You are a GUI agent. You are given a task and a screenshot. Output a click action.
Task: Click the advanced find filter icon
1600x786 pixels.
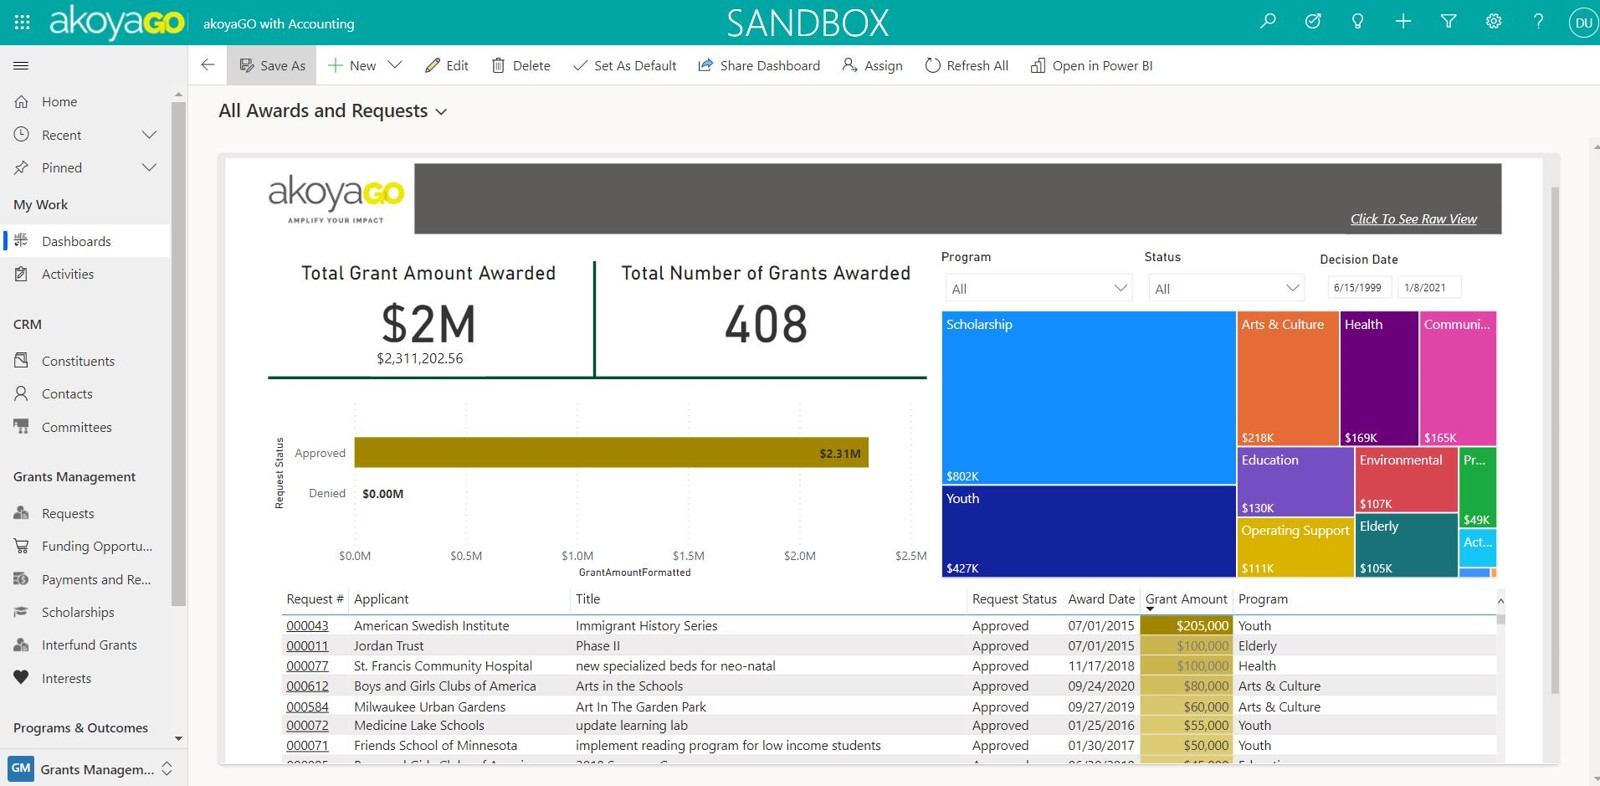tap(1448, 21)
